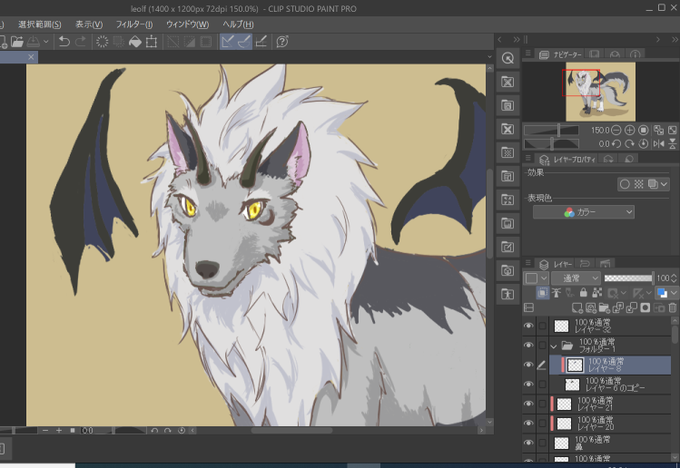Reset canvas rotation in the navigator

point(644,144)
